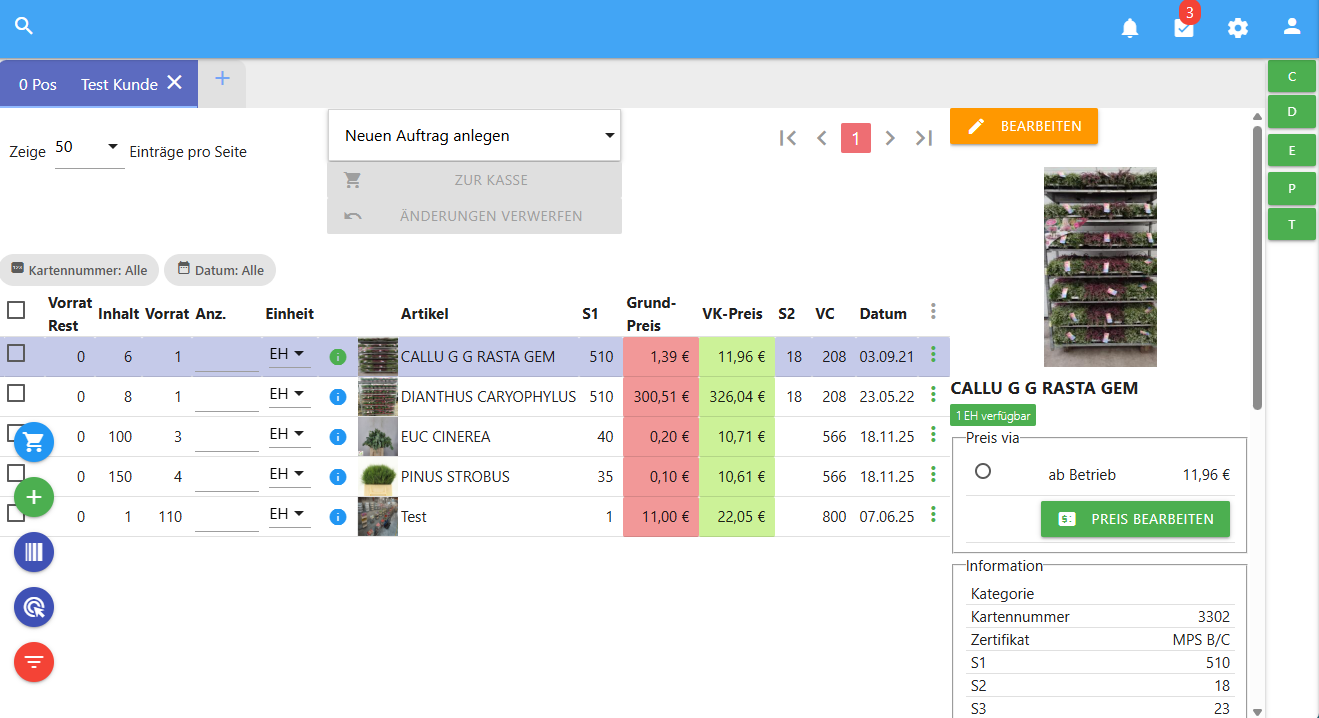
Task: Open the Neuen Auftrag anlegen dropdown
Action: (x=475, y=136)
